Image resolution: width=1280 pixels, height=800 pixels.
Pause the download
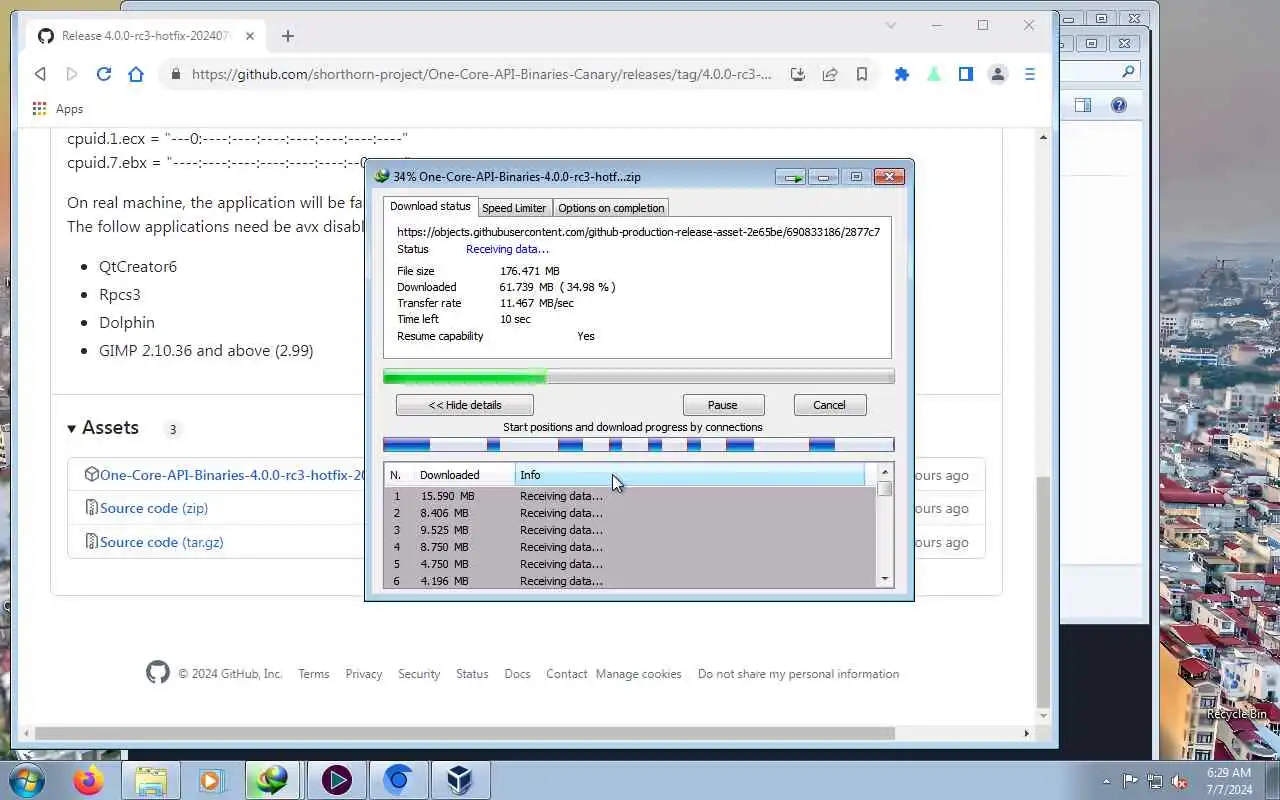click(x=723, y=405)
